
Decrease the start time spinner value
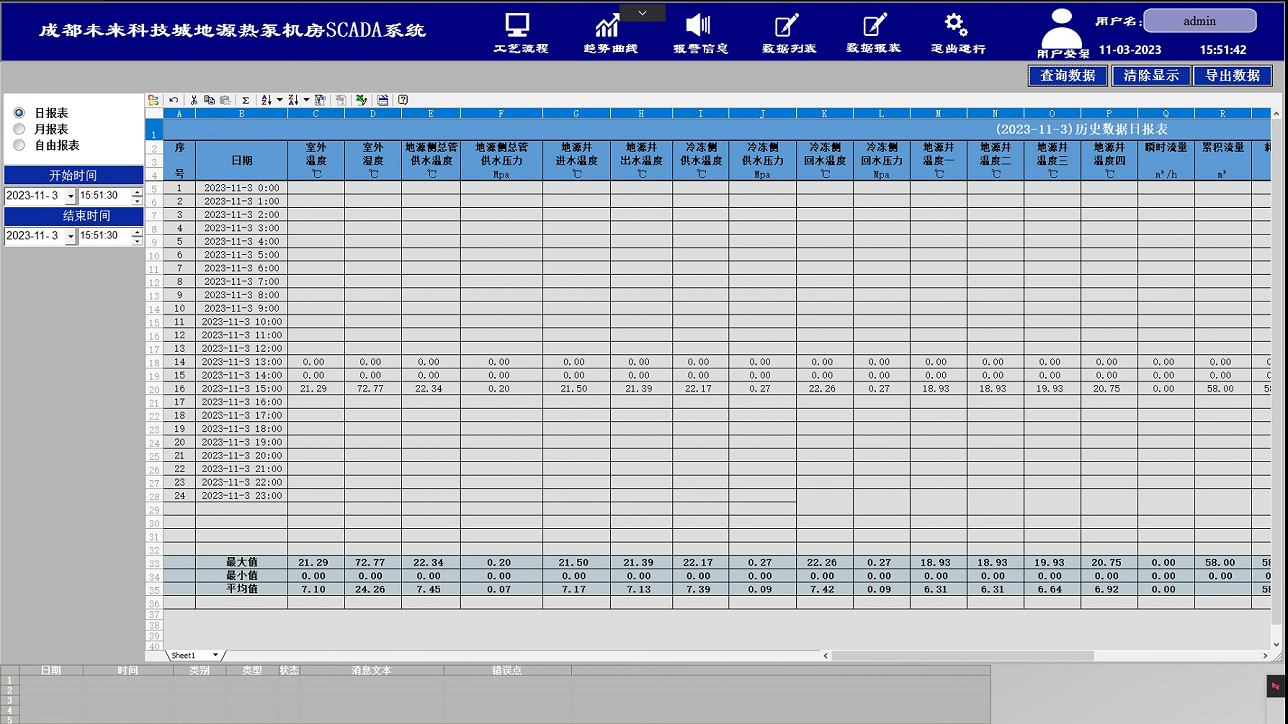(137, 200)
